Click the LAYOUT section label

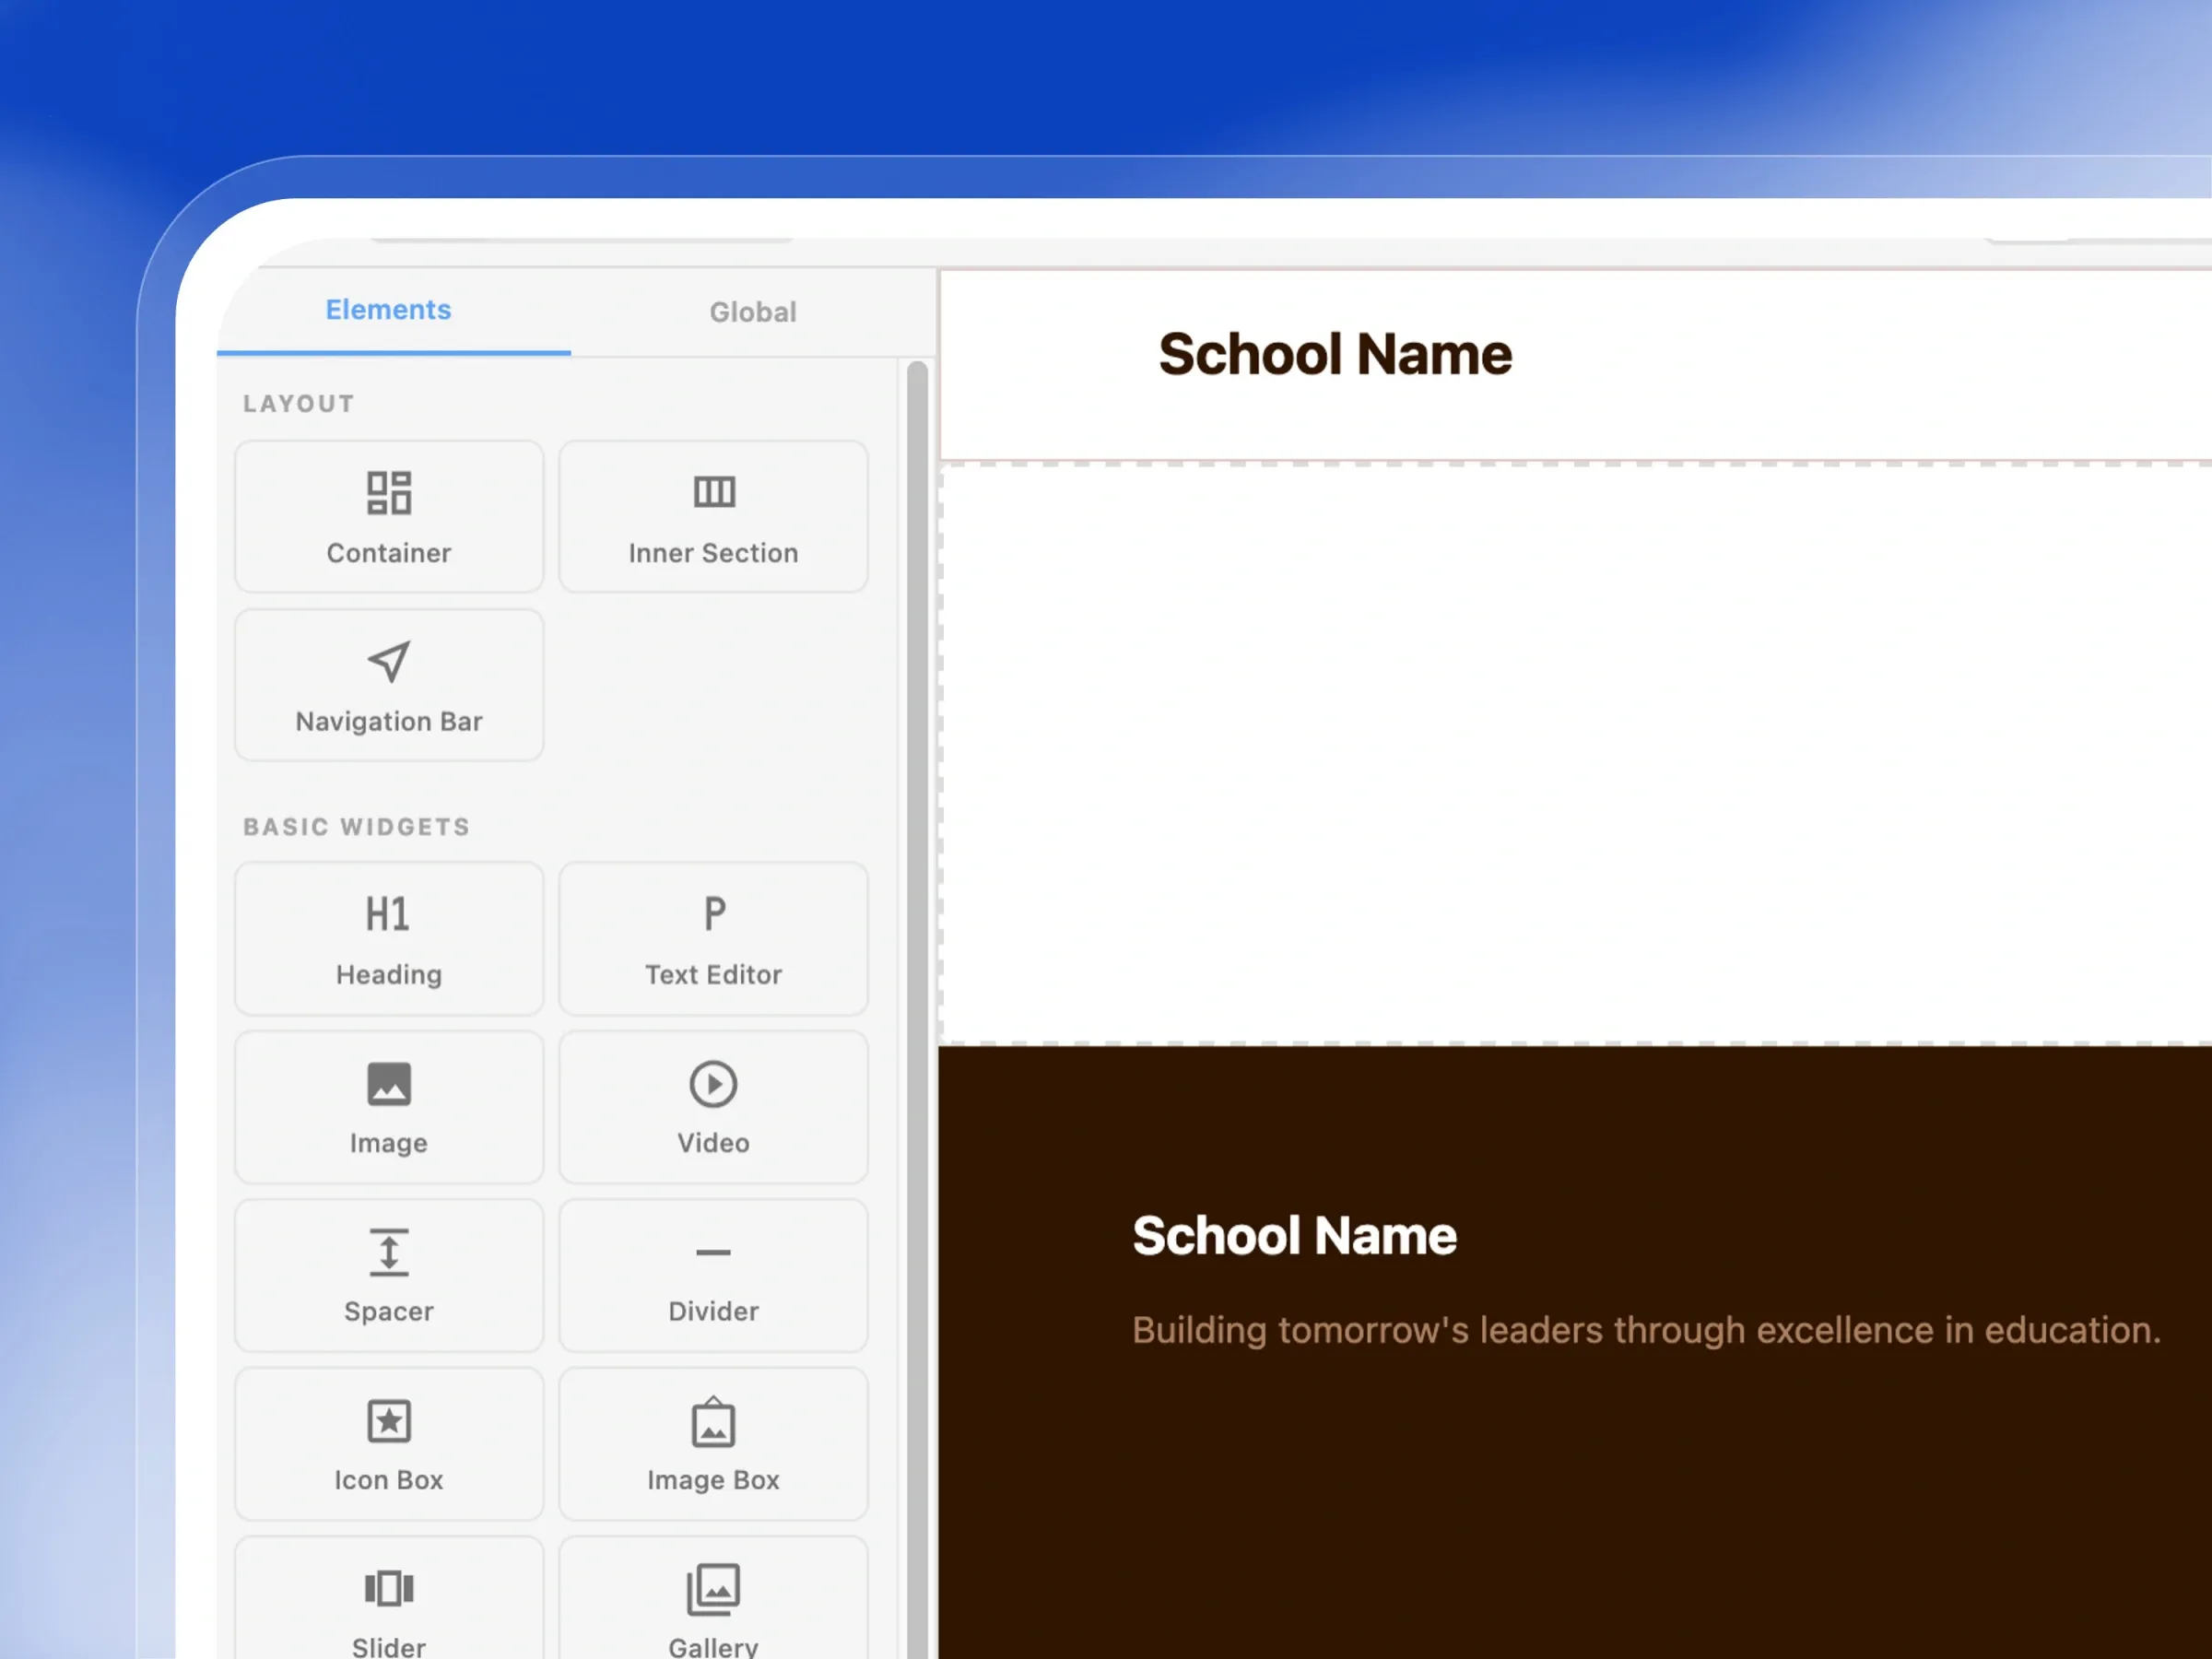coord(299,404)
